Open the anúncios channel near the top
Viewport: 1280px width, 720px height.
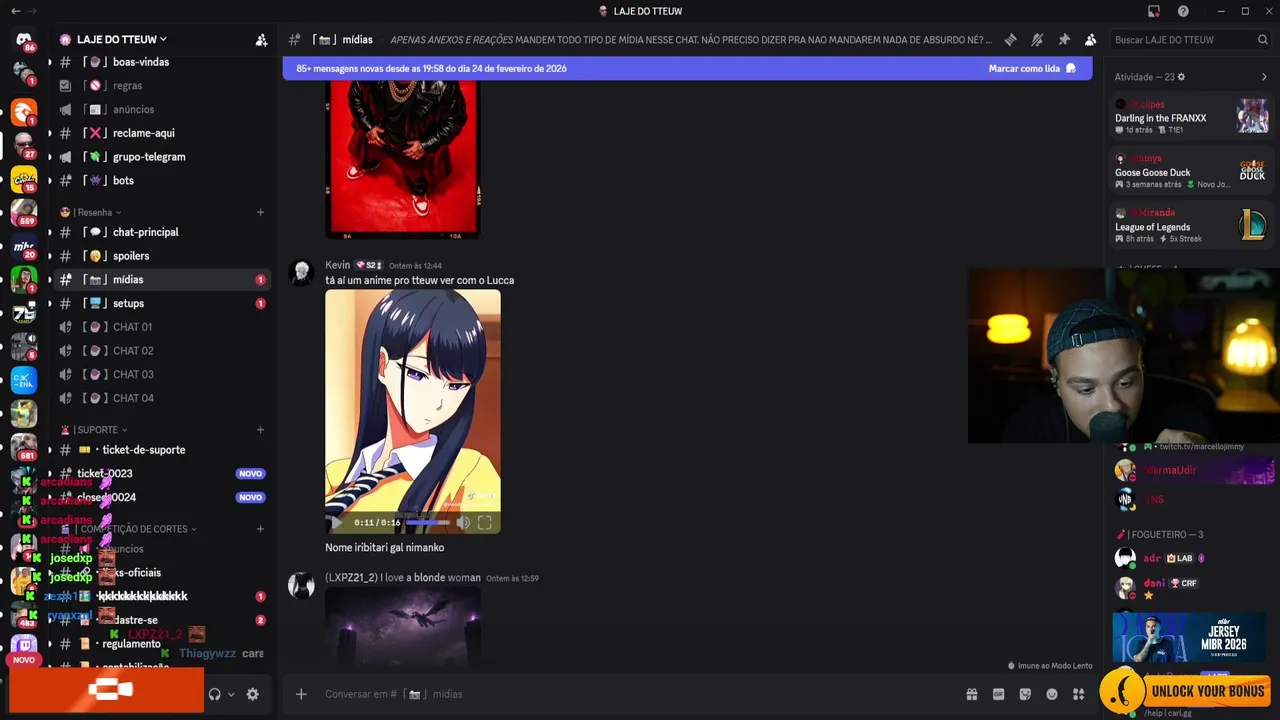click(x=163, y=110)
